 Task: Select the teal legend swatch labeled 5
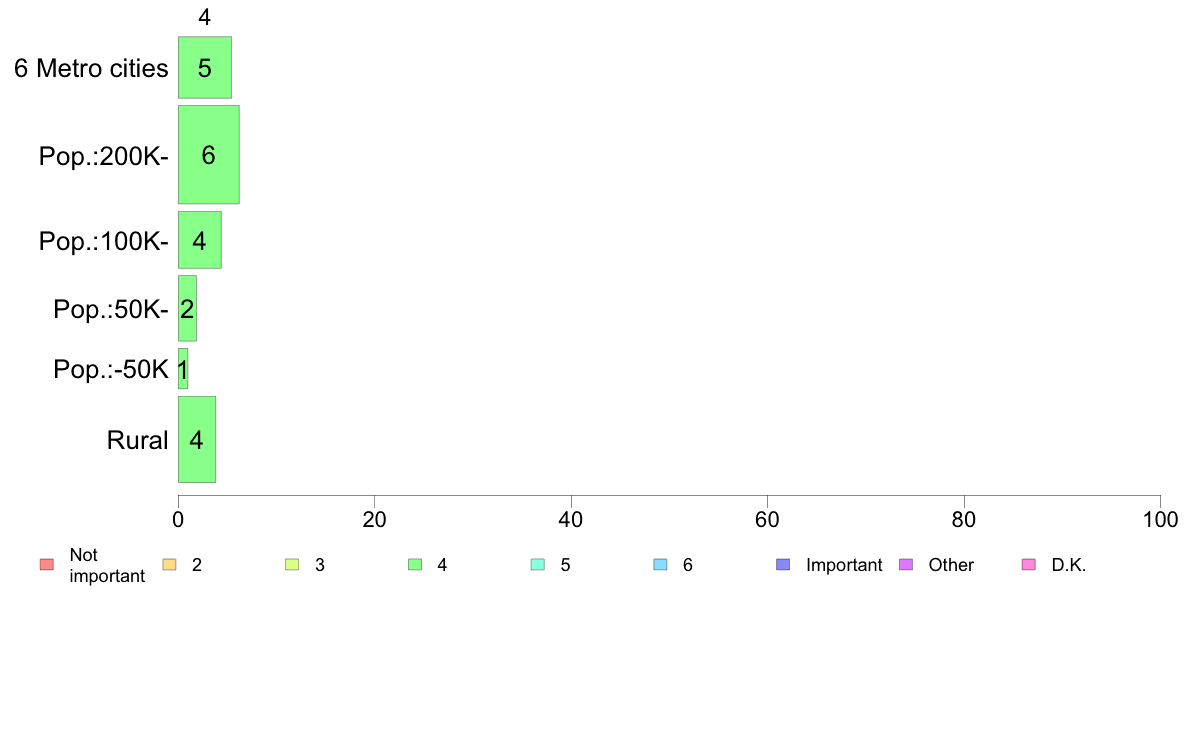pyautogui.click(x=538, y=565)
